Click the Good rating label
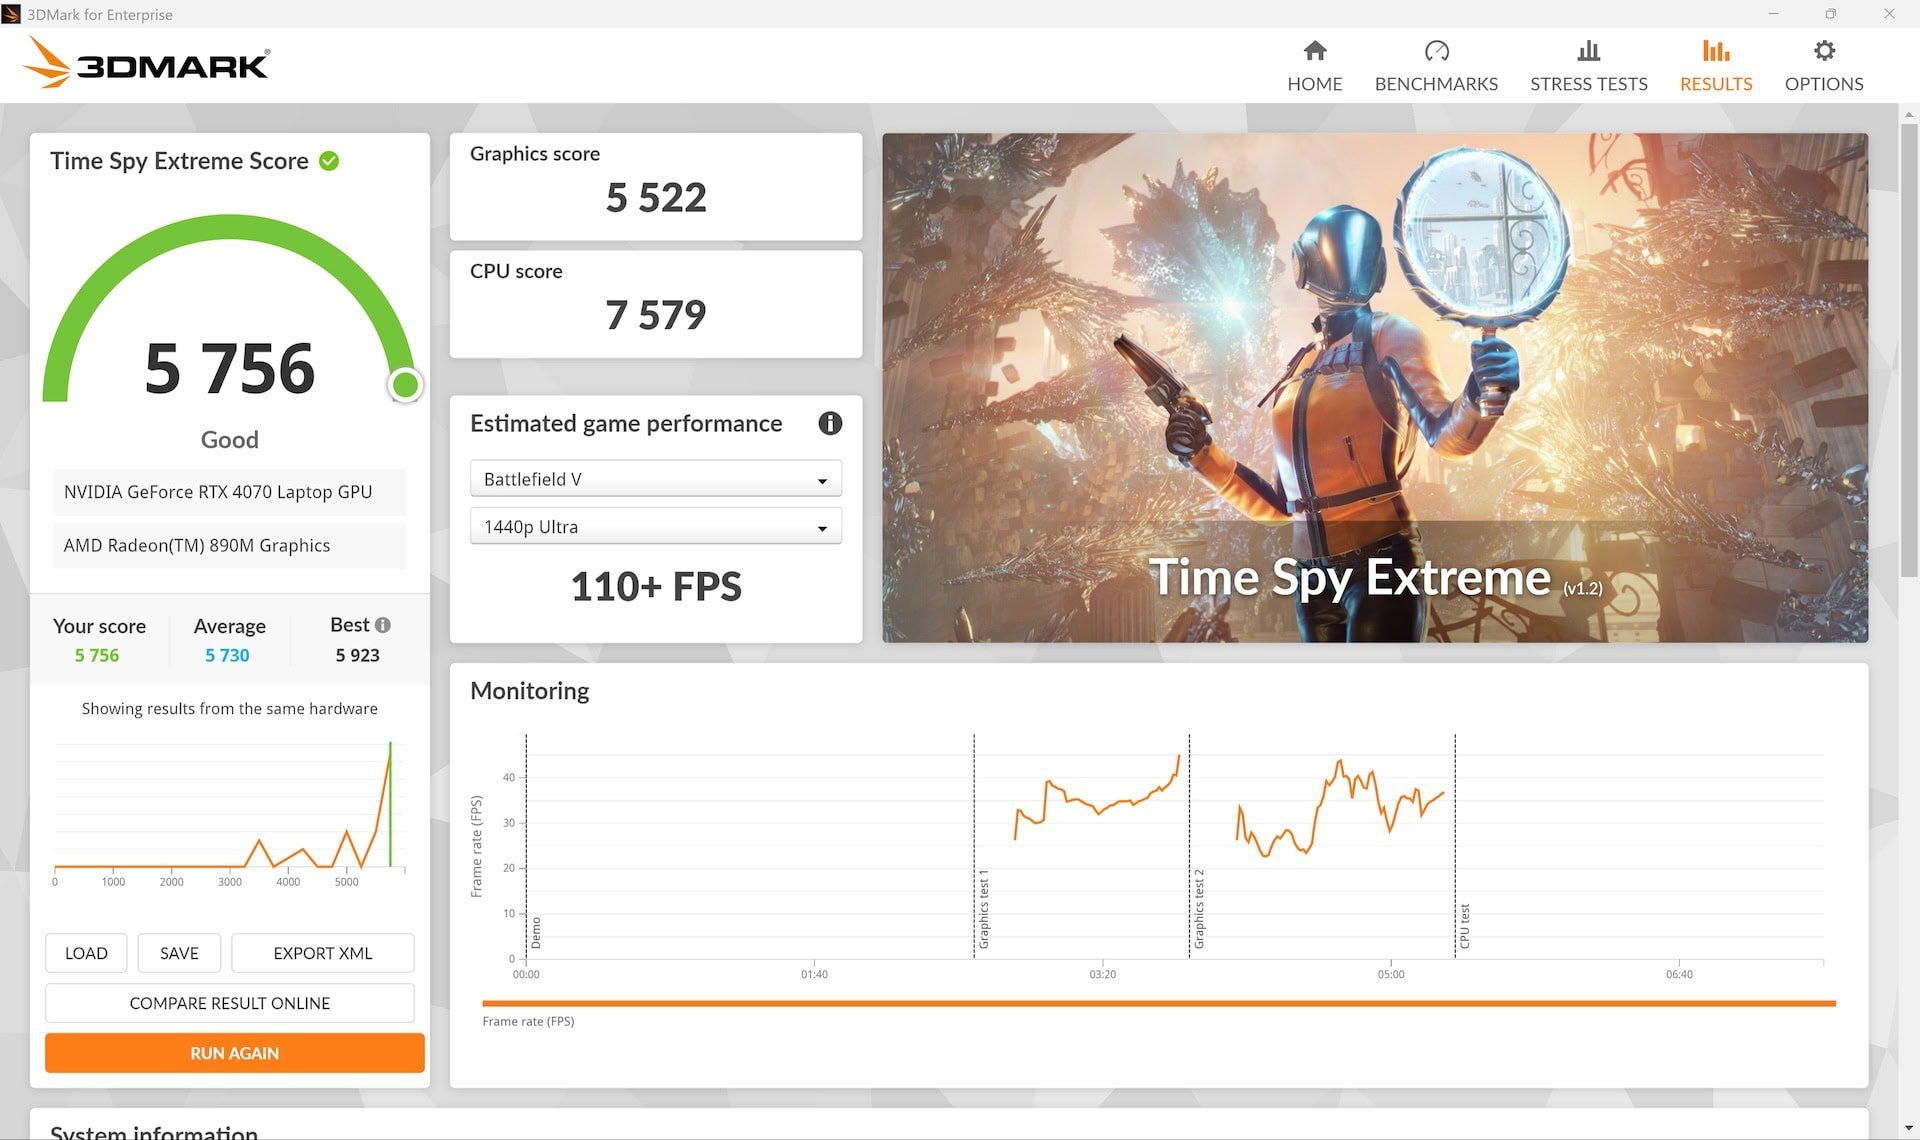The image size is (1920, 1140). tap(229, 440)
